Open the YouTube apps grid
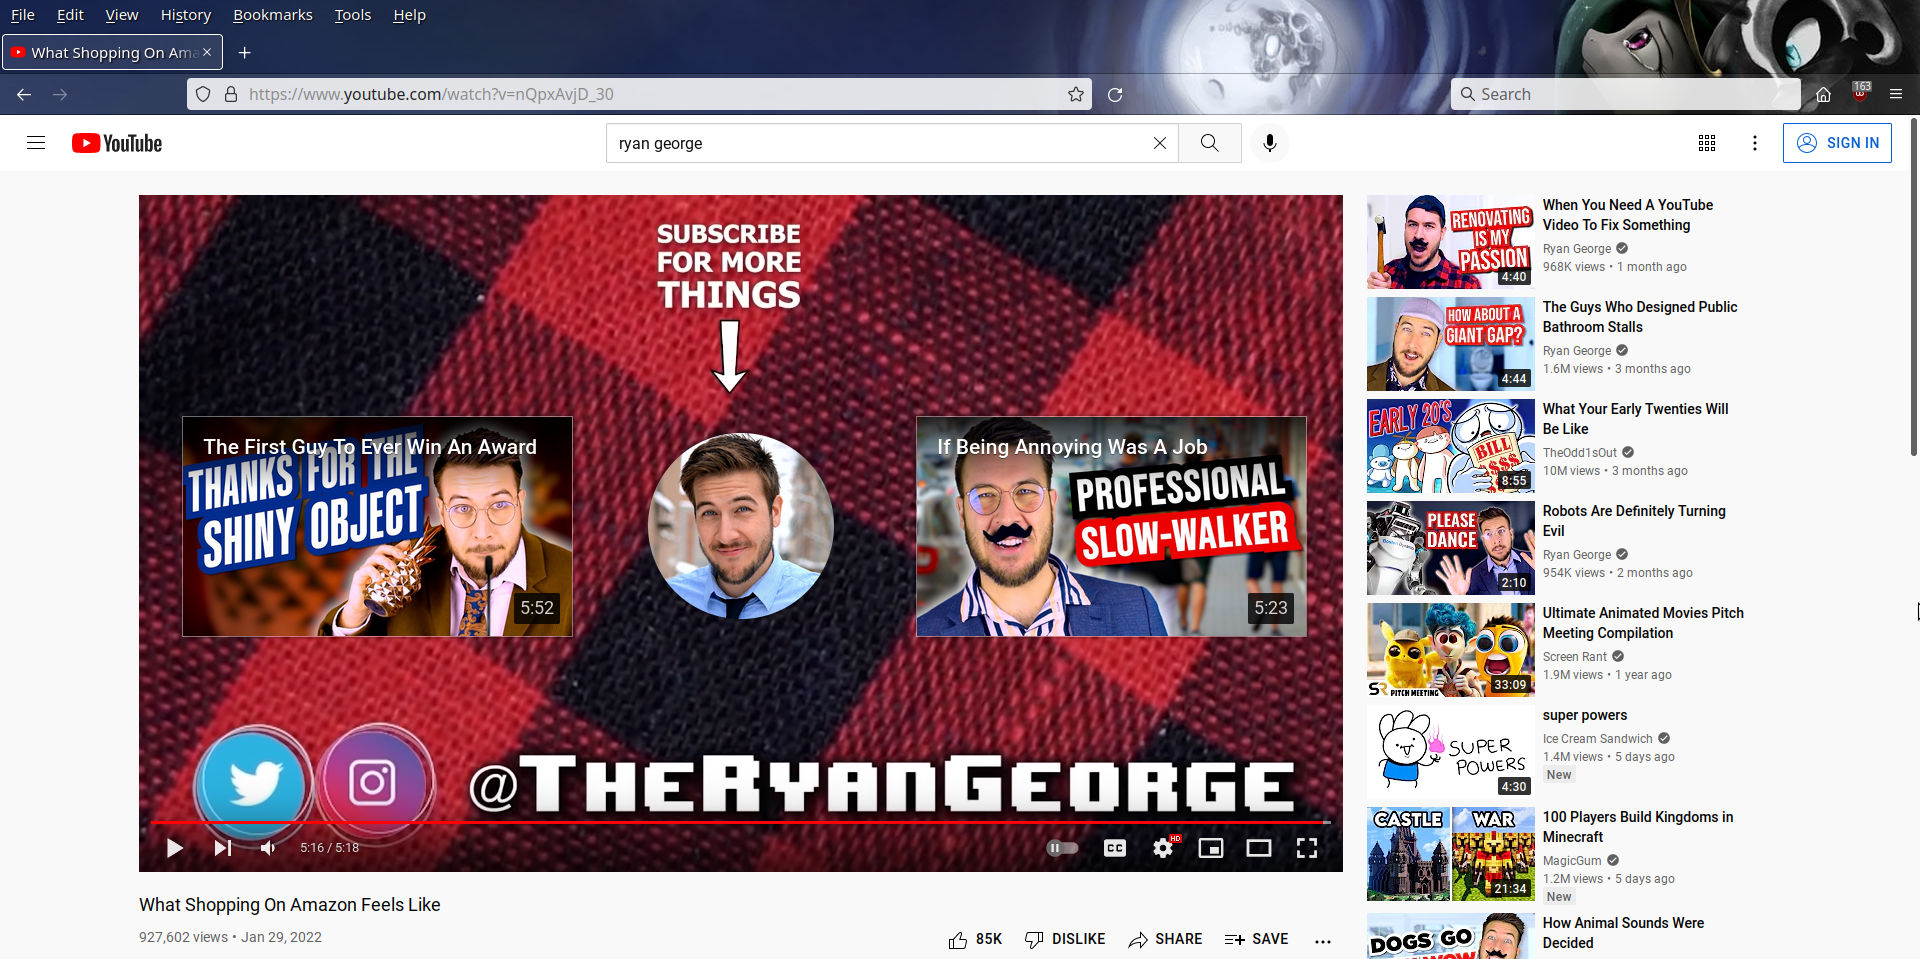This screenshot has width=1920, height=959. (x=1706, y=143)
